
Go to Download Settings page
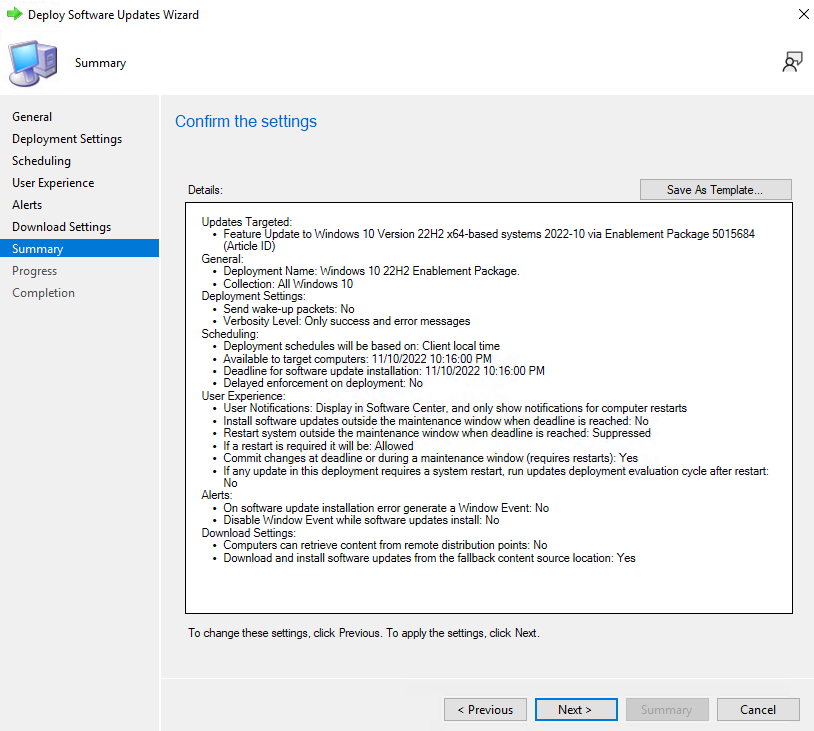pos(62,227)
